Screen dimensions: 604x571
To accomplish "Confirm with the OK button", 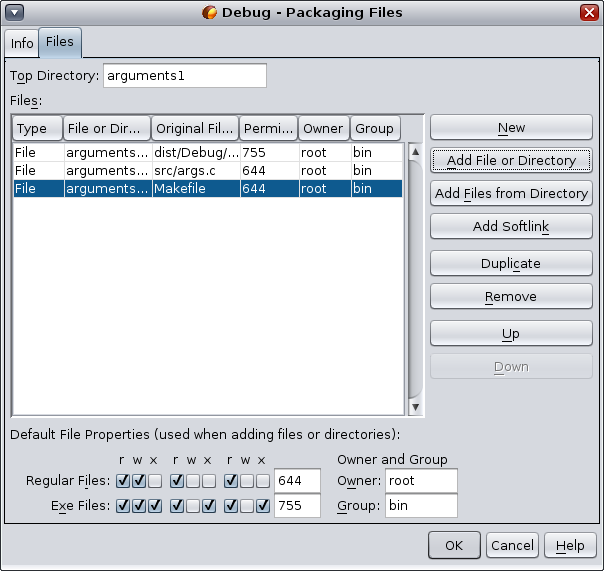I will click(x=454, y=546).
